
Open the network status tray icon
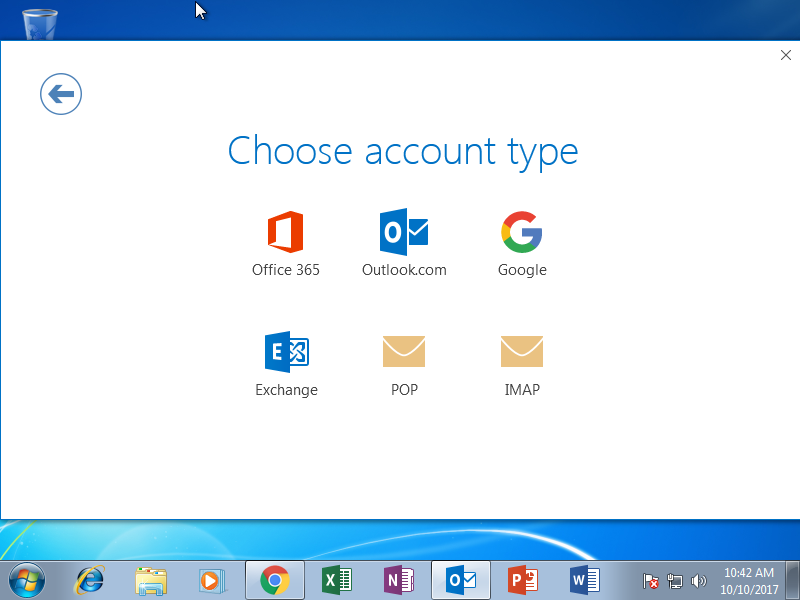674,581
